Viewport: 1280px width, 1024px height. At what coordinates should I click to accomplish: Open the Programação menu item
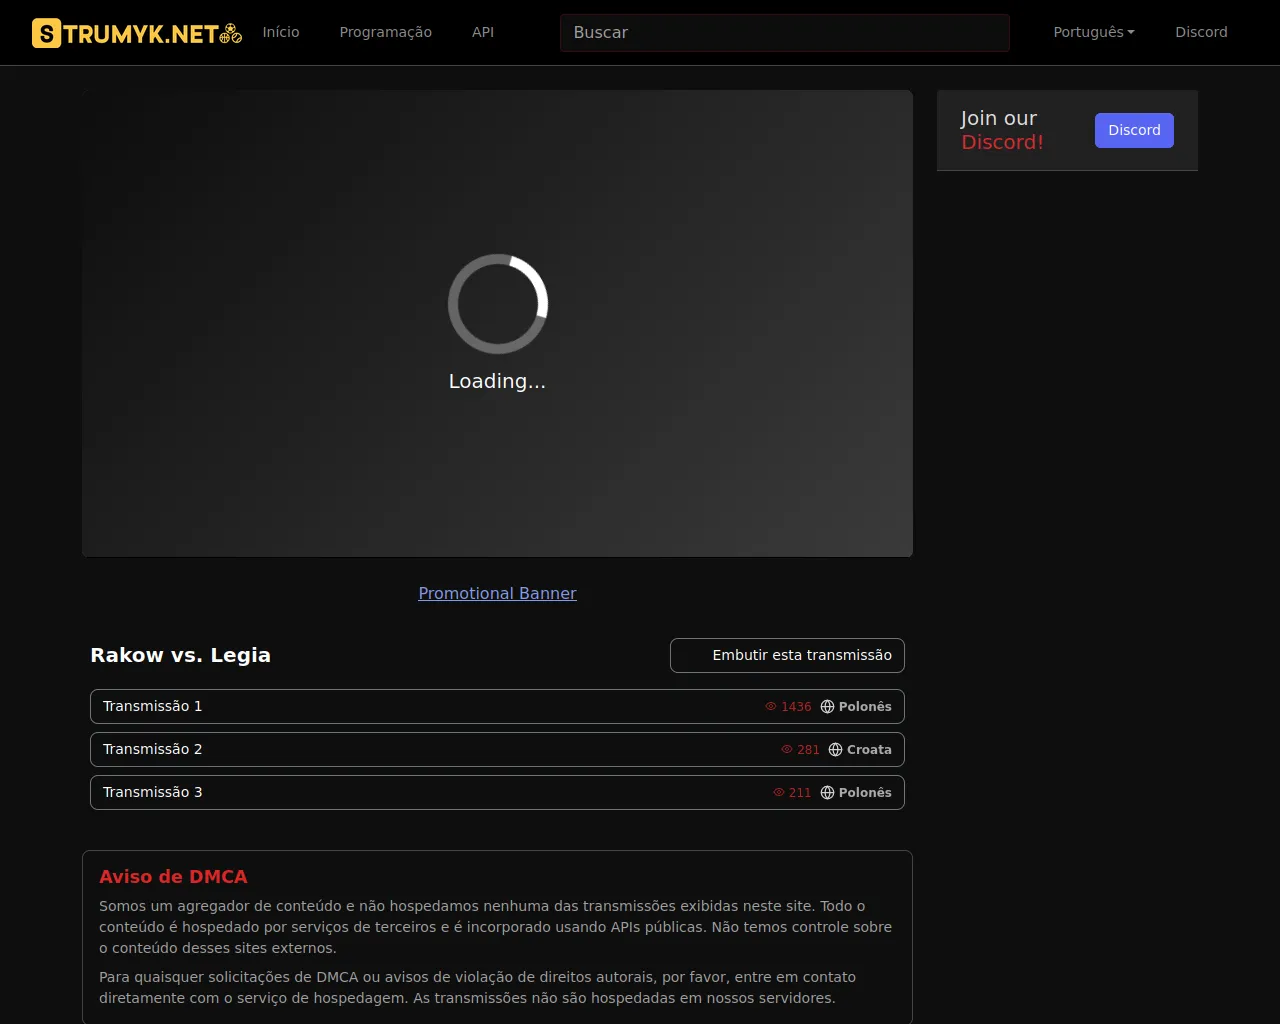[385, 32]
